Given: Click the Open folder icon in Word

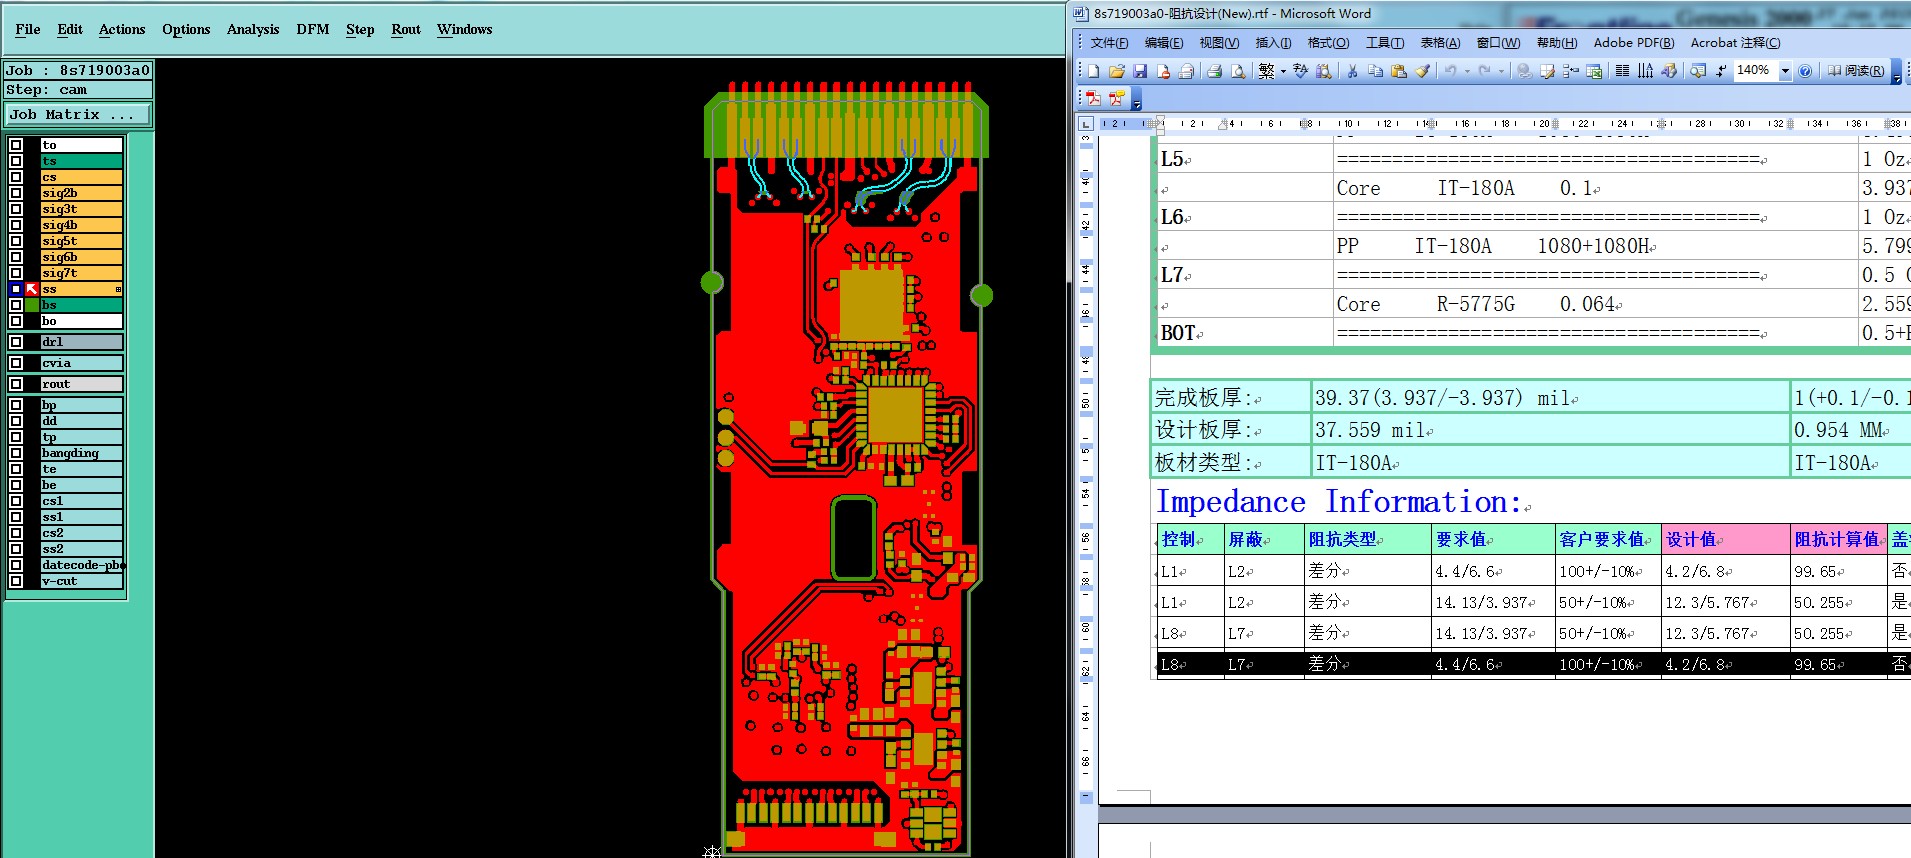Looking at the screenshot, I should (1117, 71).
